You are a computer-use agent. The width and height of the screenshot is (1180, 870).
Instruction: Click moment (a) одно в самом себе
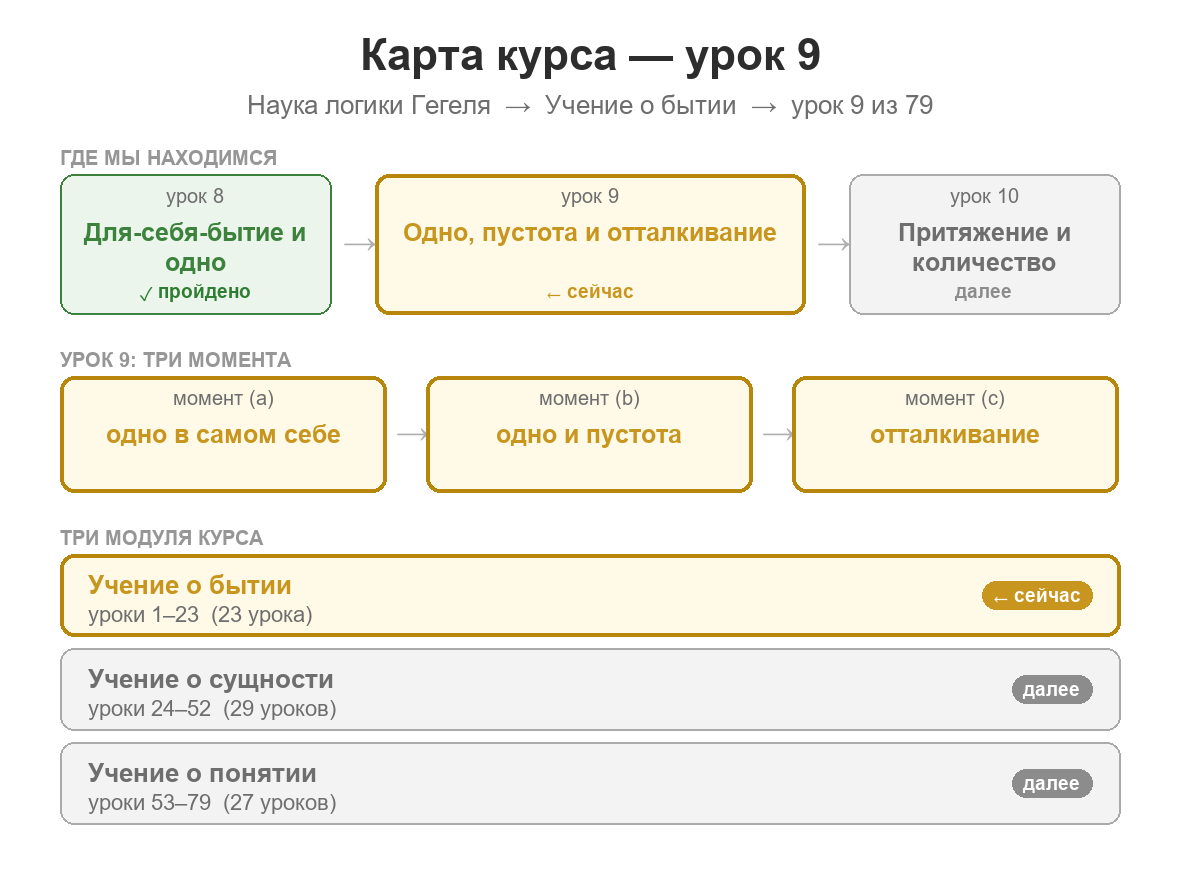[x=224, y=434]
